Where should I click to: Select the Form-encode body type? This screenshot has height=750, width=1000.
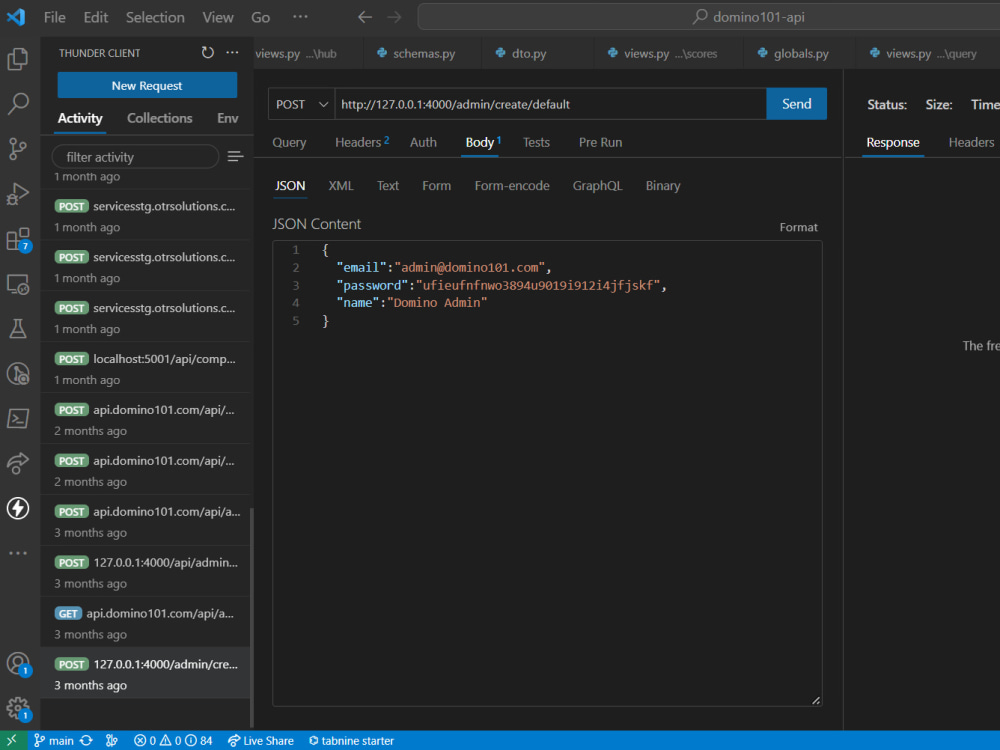(x=512, y=186)
